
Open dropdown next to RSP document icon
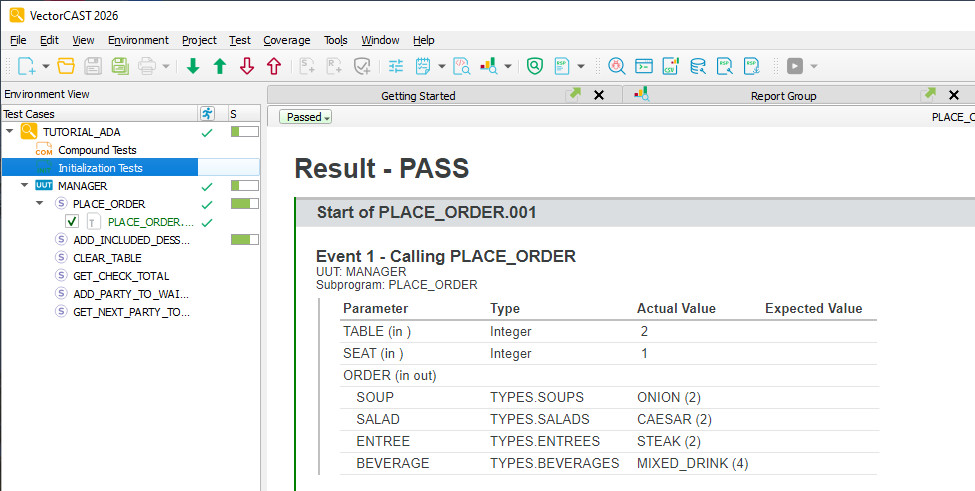click(581, 67)
